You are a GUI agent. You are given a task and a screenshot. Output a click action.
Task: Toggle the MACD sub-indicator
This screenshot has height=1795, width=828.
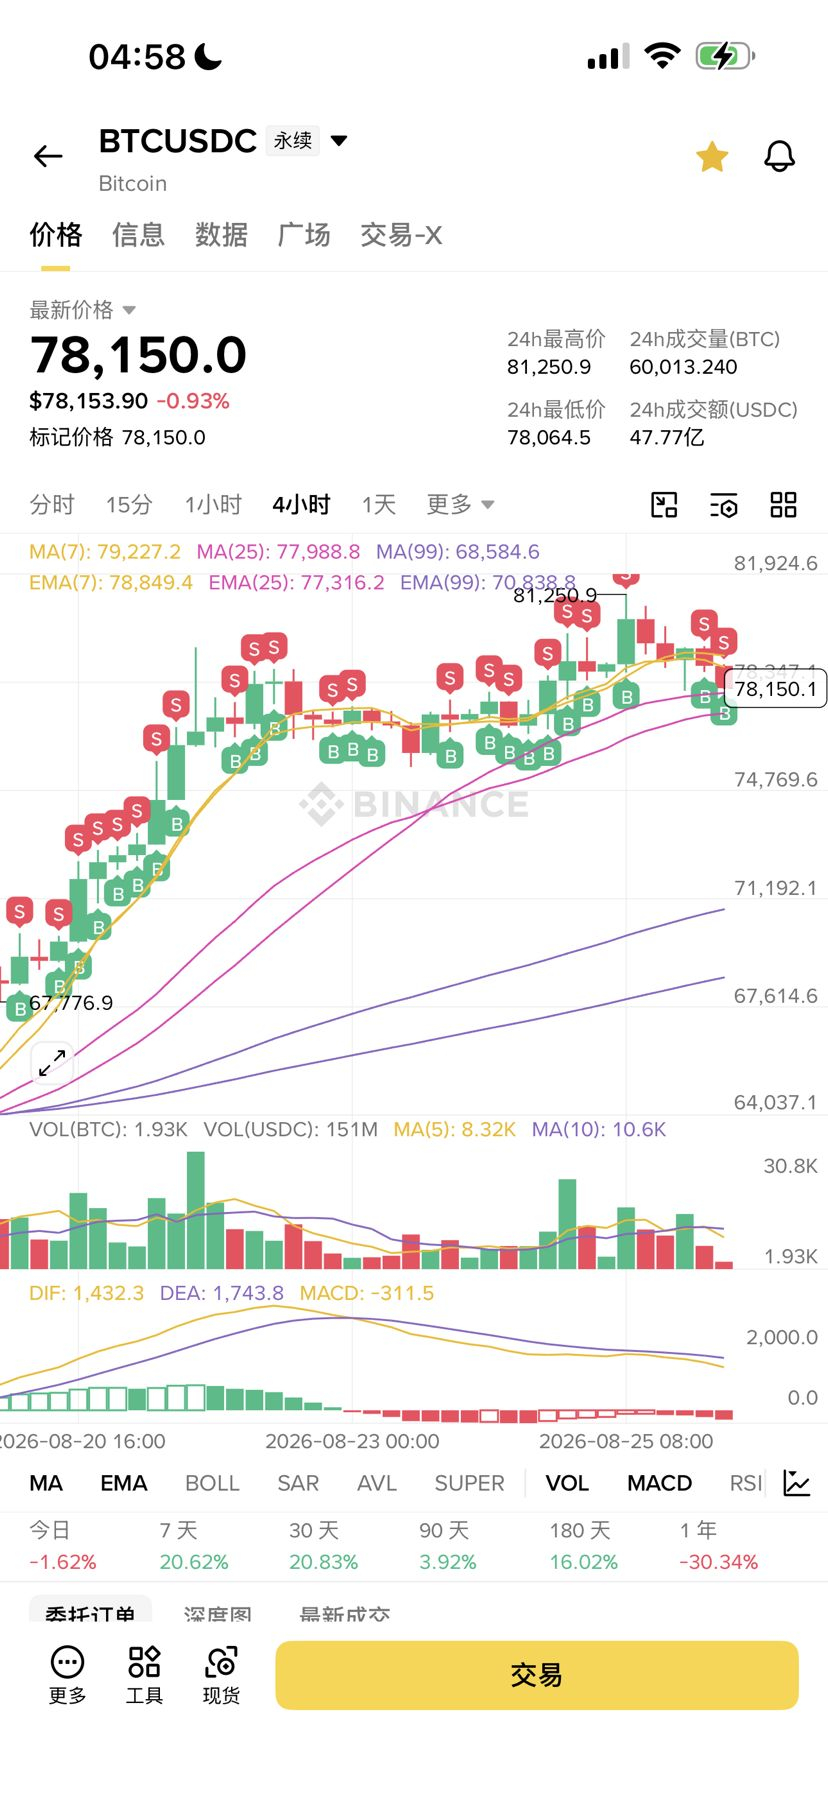(x=660, y=1483)
